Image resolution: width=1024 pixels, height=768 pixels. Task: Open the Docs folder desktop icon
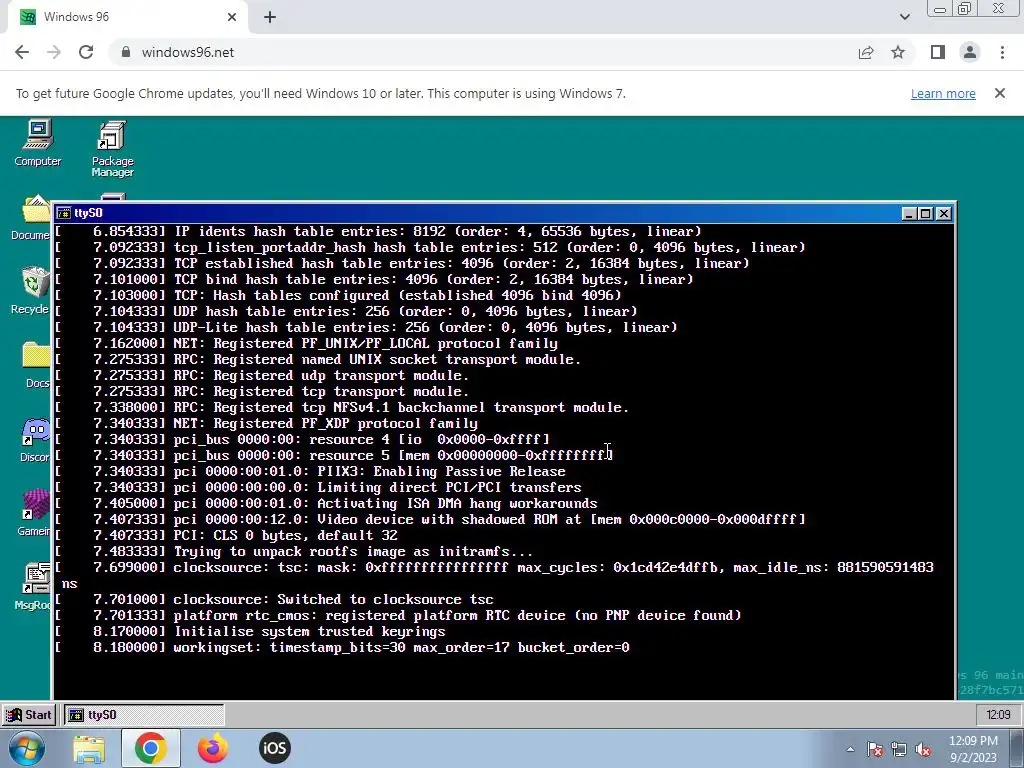point(36,364)
